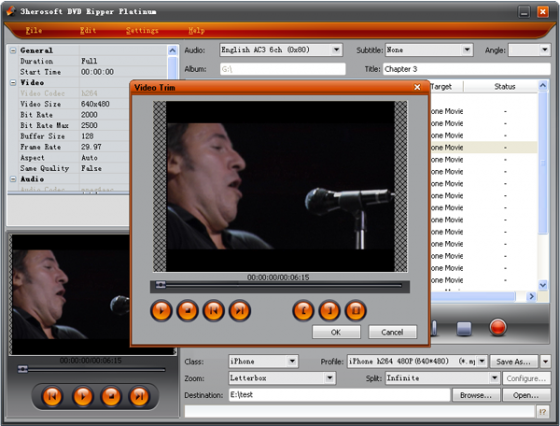This screenshot has height=426, width=560.
Task: Click the Title field containing Chapter 3
Action: click(x=466, y=69)
